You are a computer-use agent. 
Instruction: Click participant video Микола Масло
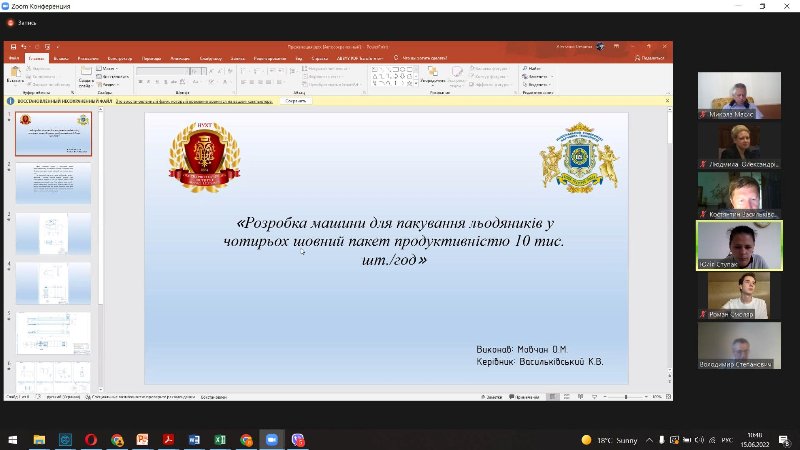tap(739, 95)
